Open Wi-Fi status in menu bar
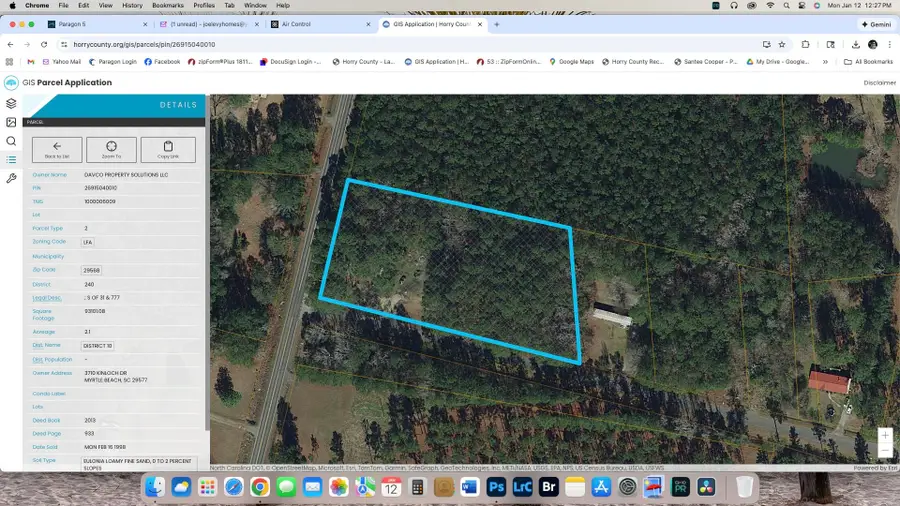This screenshot has height=506, width=900. pyautogui.click(x=770, y=5)
